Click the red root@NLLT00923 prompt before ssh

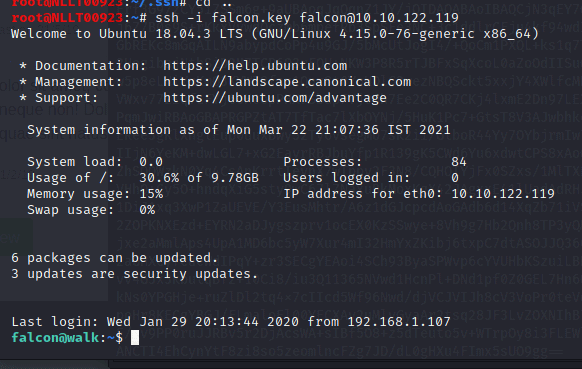pos(67,18)
